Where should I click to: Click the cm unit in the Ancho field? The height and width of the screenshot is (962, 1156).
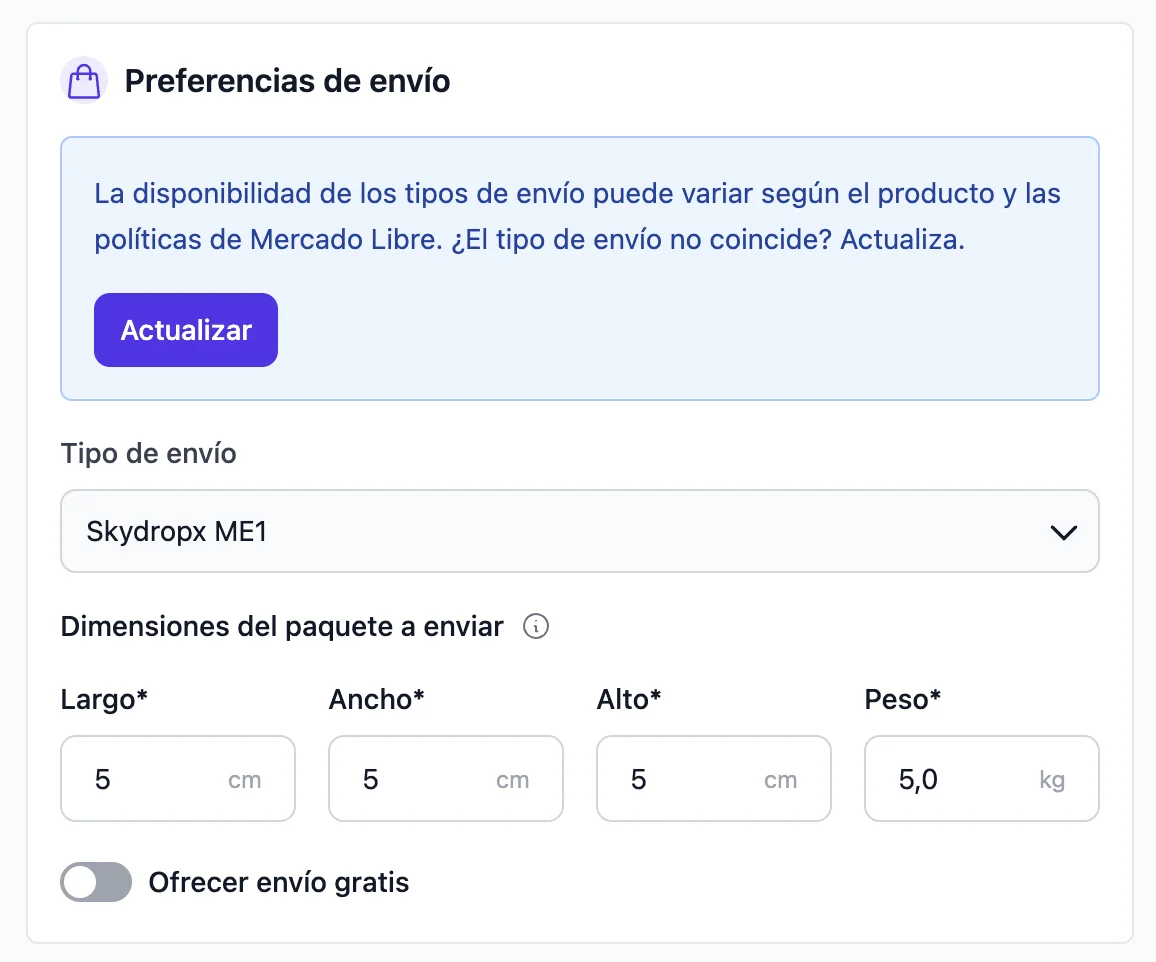click(x=512, y=780)
